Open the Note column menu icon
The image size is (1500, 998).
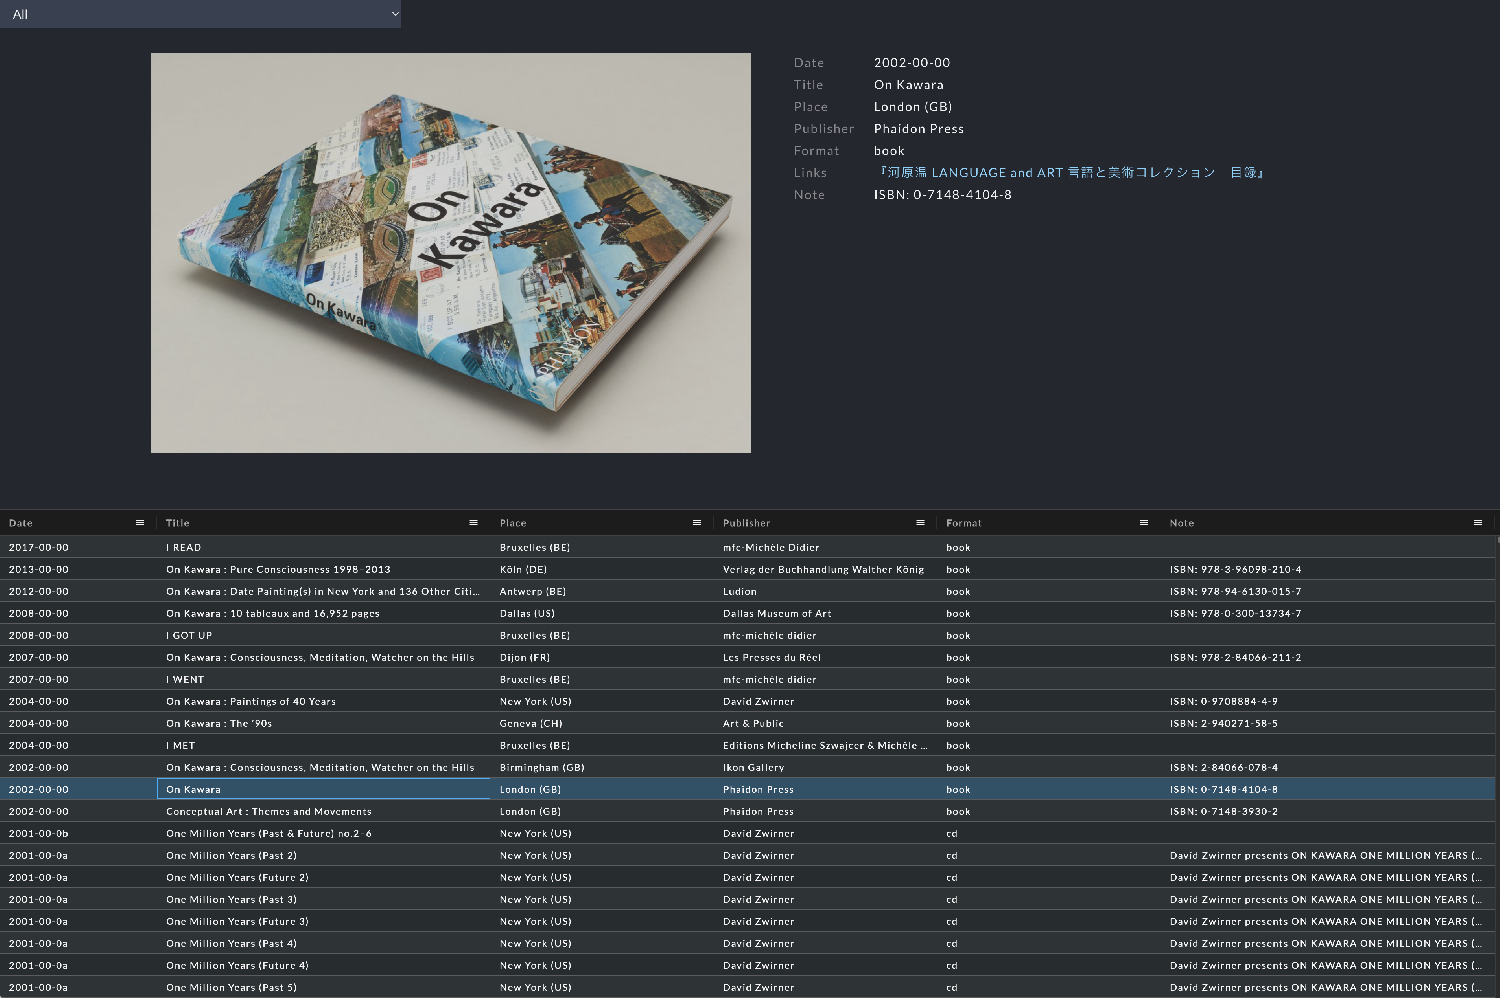1477,523
